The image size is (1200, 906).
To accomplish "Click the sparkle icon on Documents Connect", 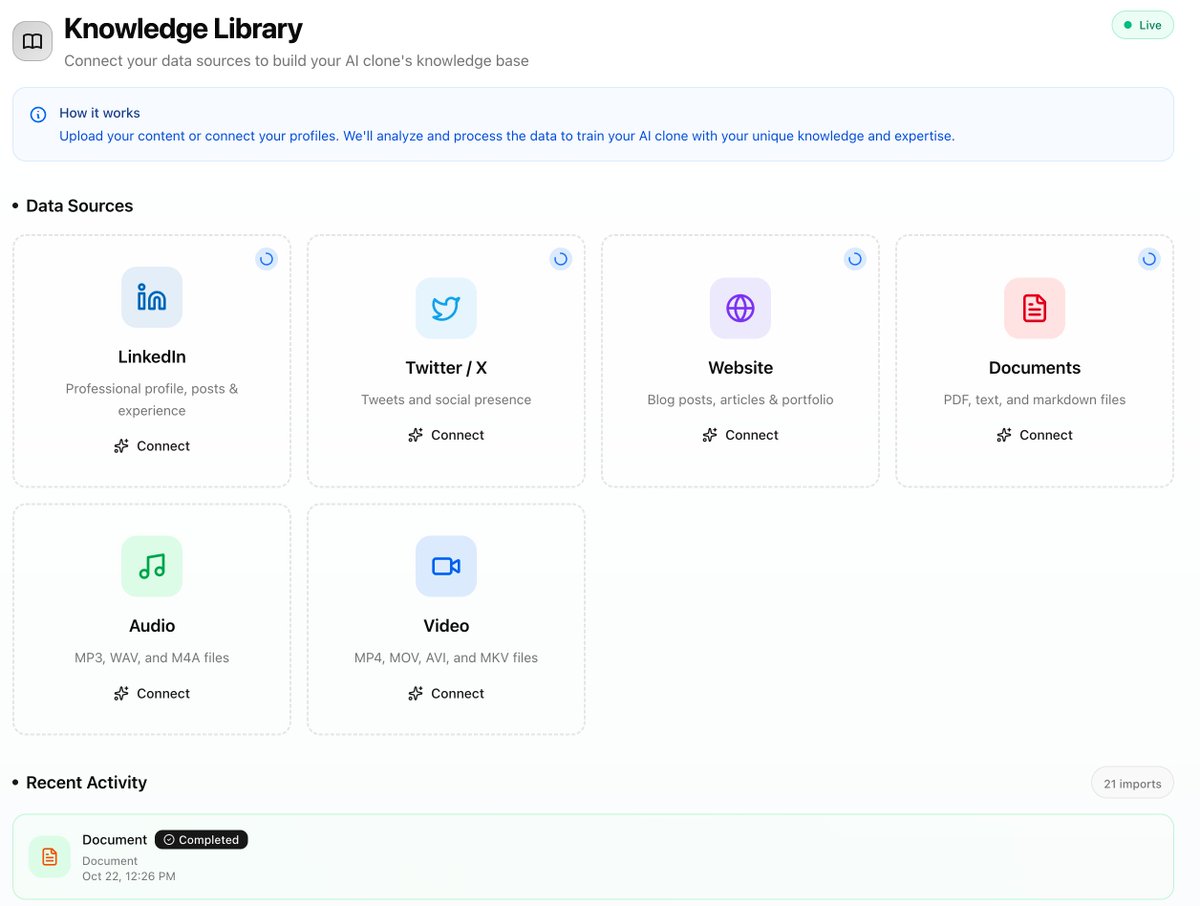I will (x=1003, y=435).
